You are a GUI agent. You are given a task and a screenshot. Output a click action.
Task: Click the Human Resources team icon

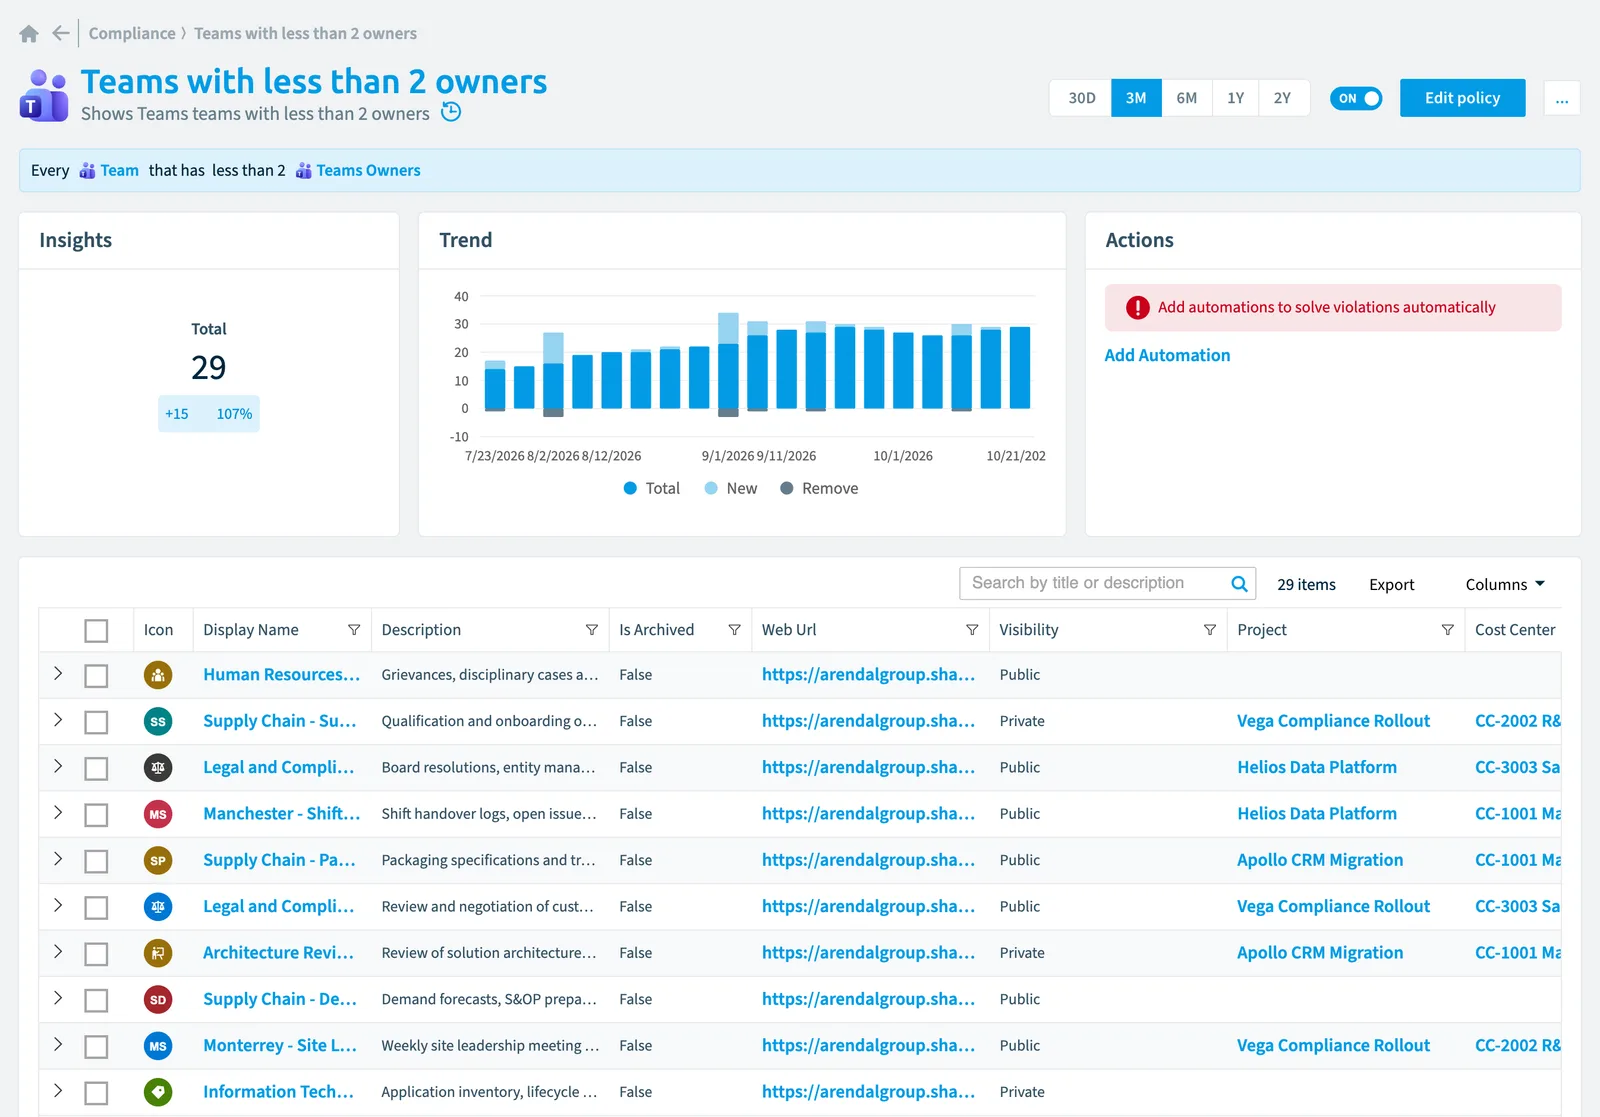(158, 675)
